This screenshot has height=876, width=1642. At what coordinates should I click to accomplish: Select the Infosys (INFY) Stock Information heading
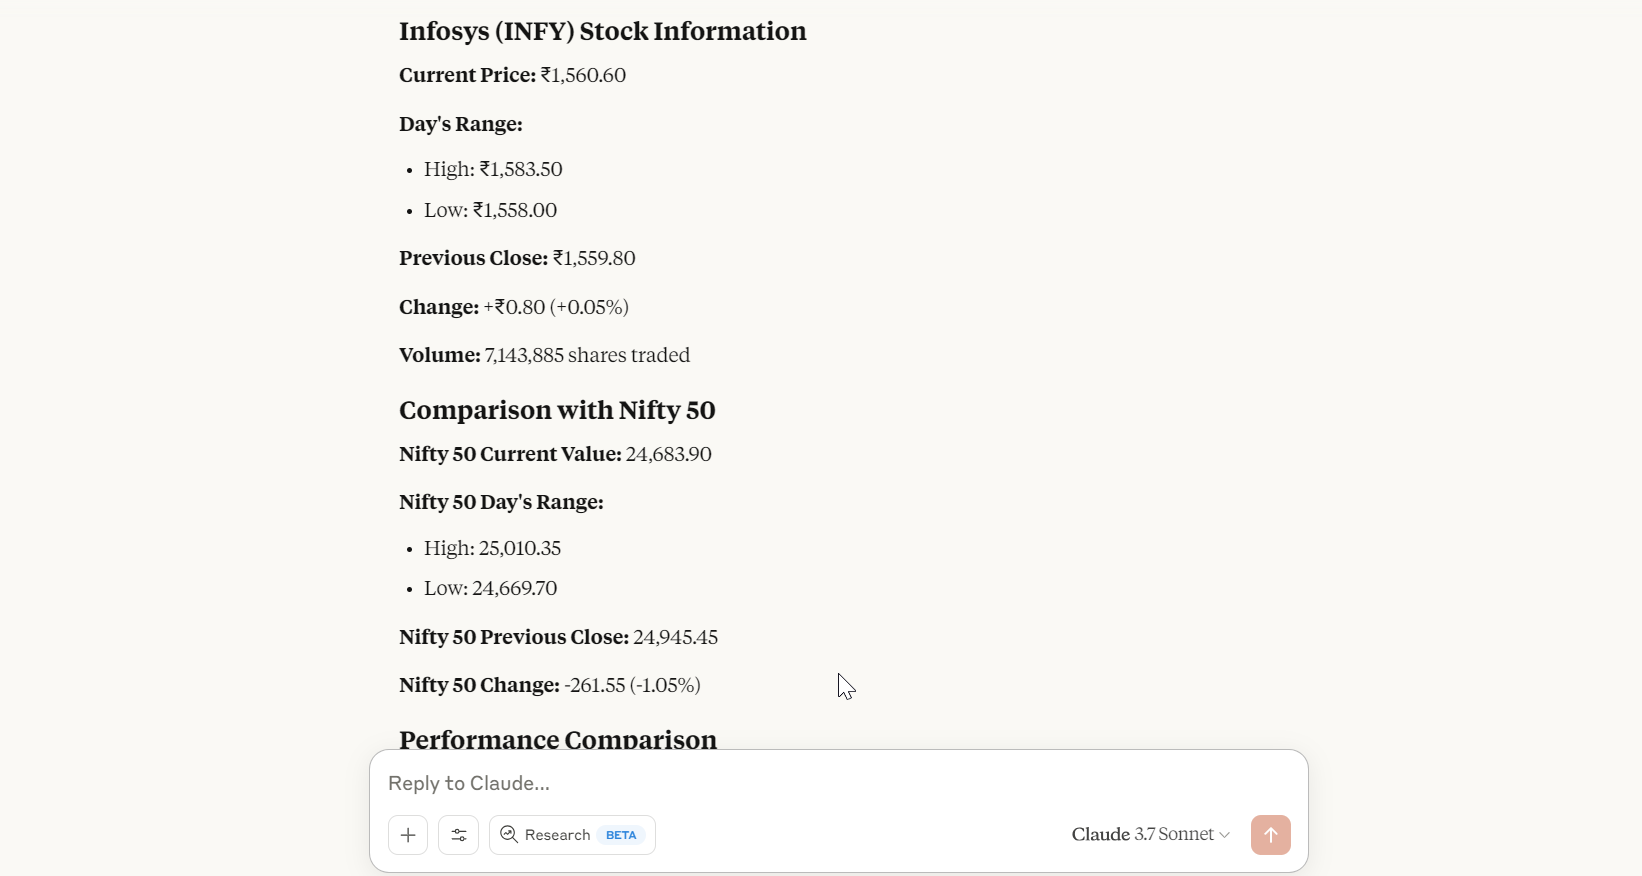pyautogui.click(x=603, y=31)
